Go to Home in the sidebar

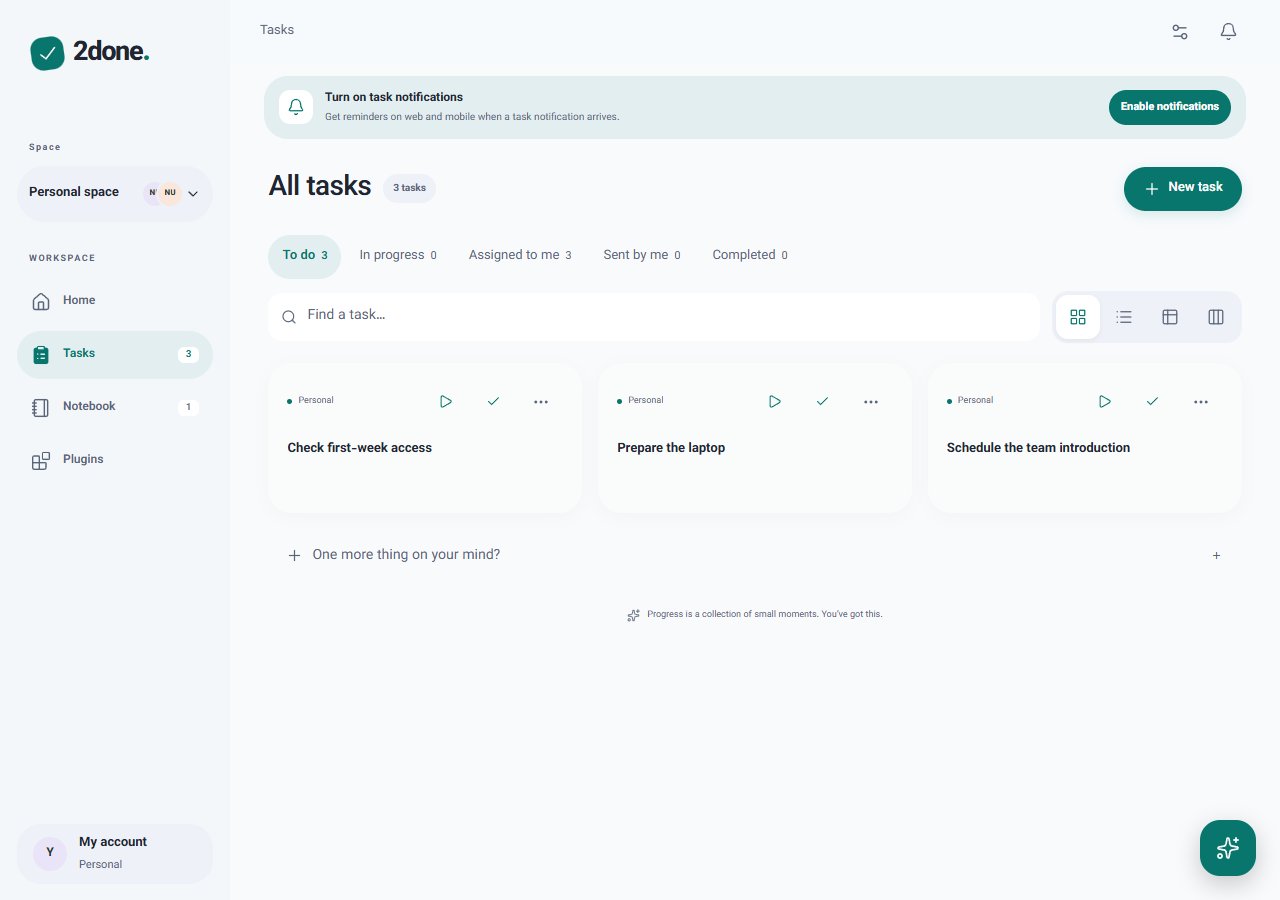tap(115, 301)
